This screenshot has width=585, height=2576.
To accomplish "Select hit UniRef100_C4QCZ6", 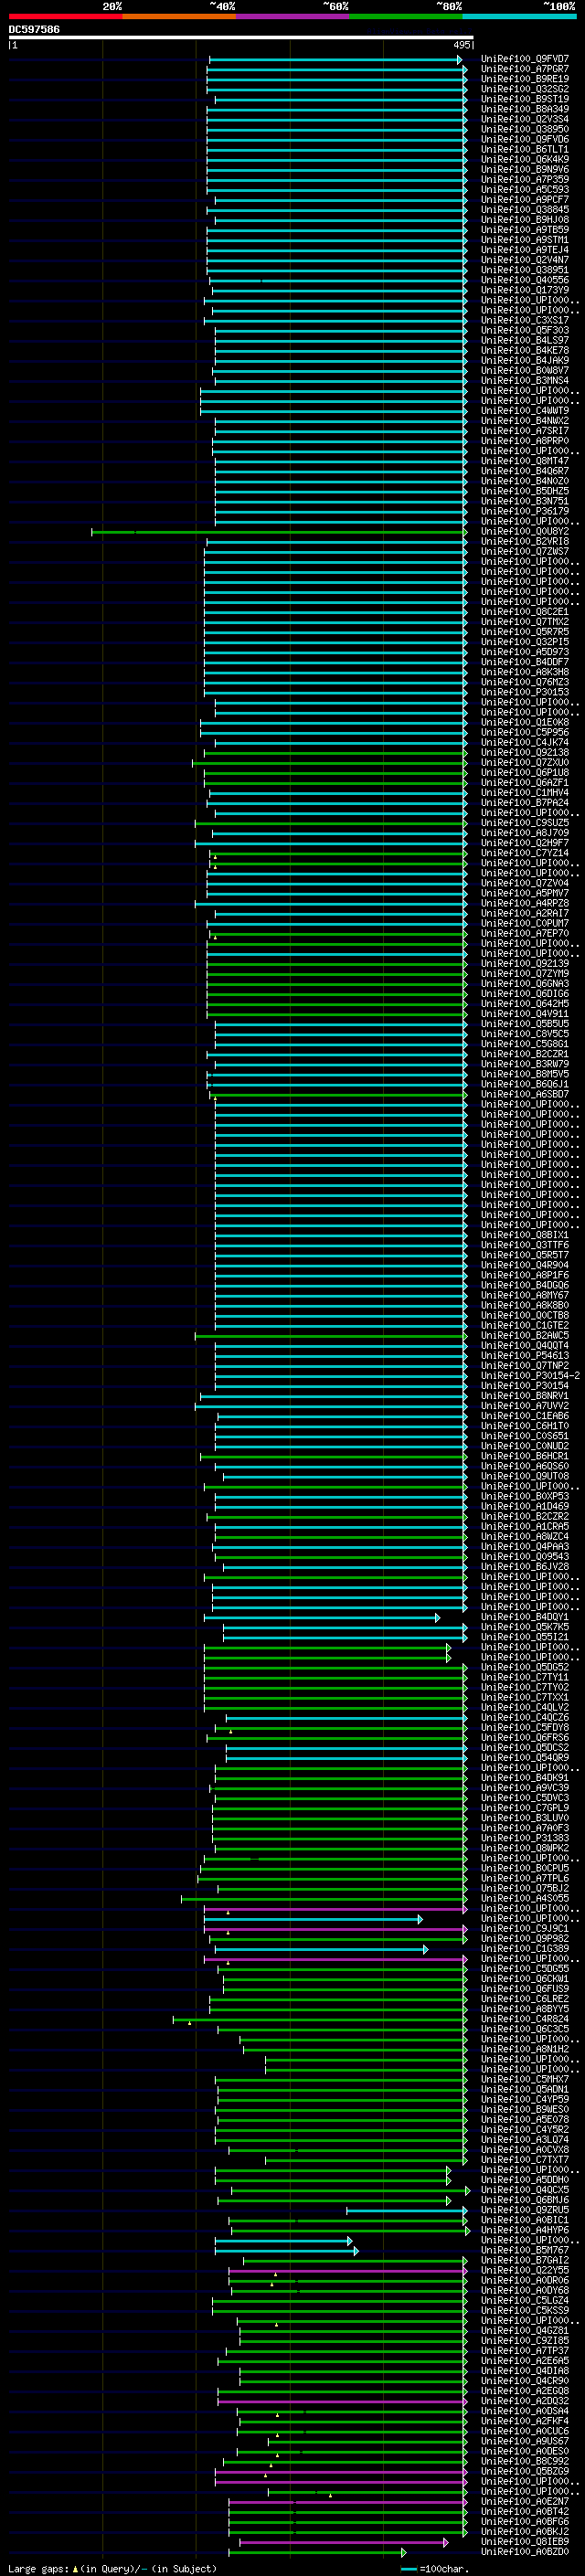I will [524, 1718].
